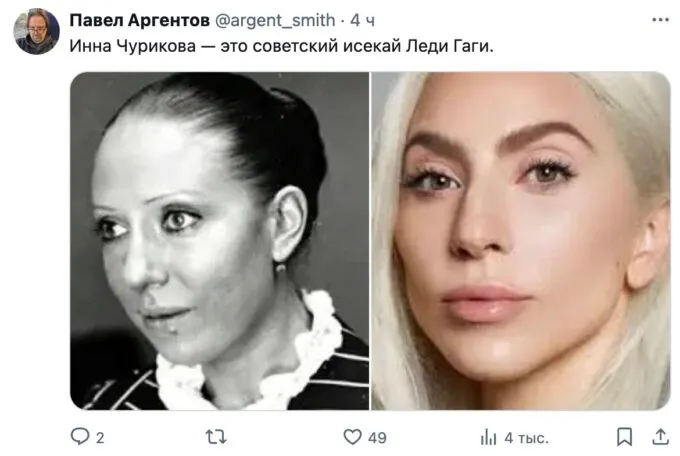
Task: Open the three-dot more options menu
Action: [660, 20]
